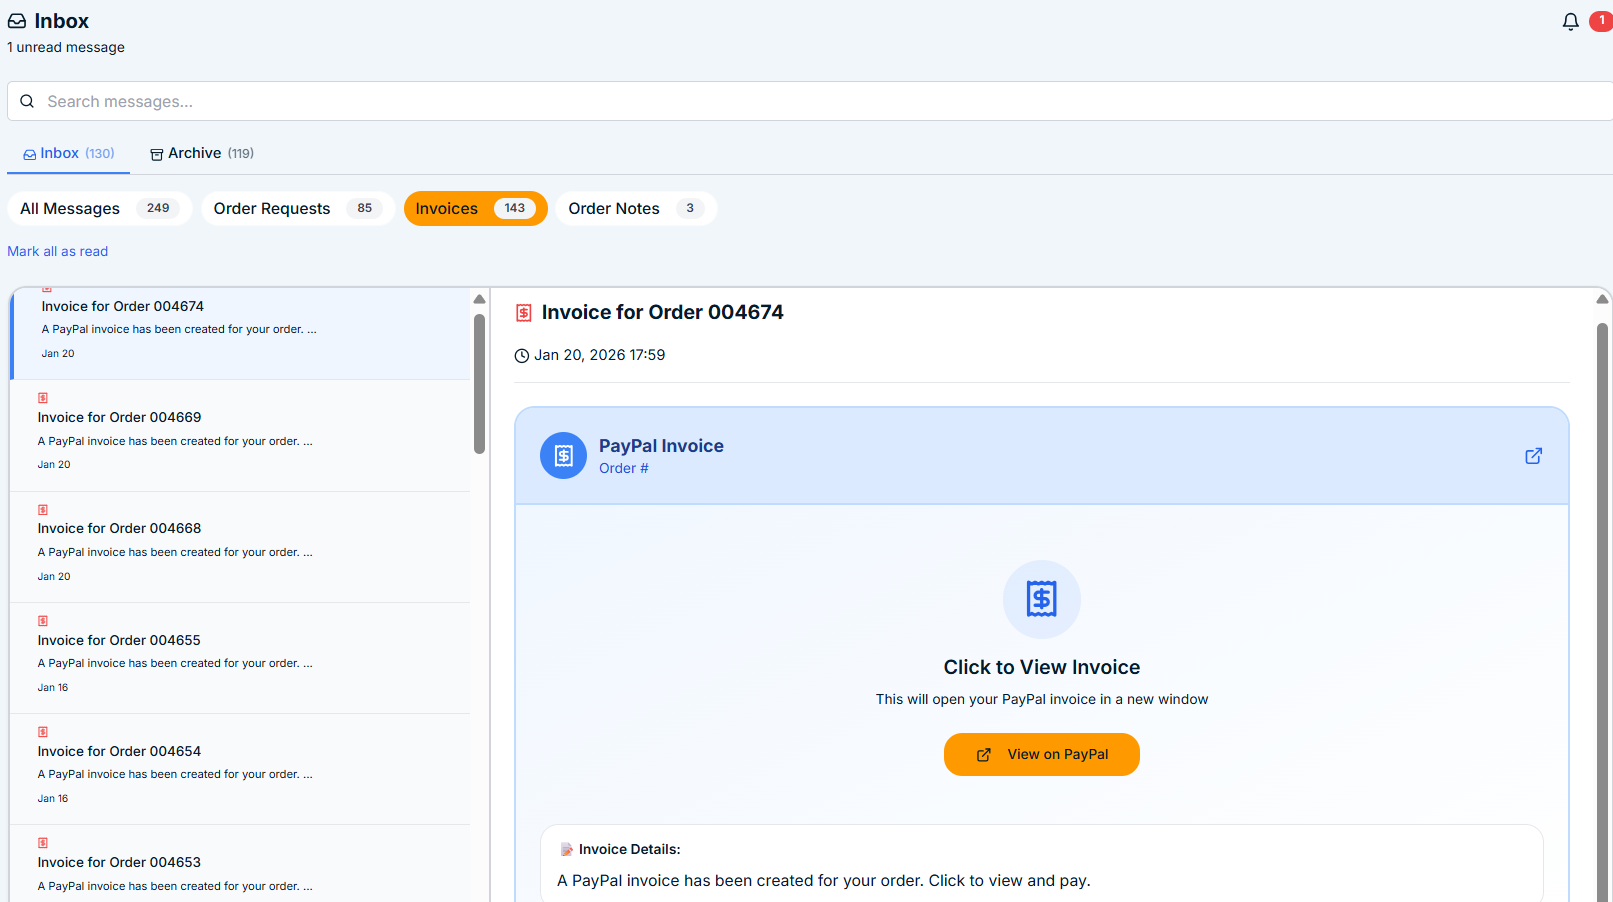Open Invoice for Order 004669 message
The width and height of the screenshot is (1613, 902).
(x=240, y=436)
